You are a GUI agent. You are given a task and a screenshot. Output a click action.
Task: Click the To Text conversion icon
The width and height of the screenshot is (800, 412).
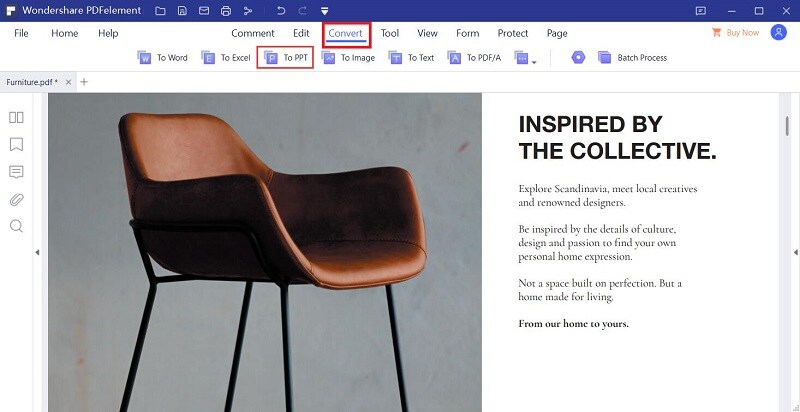[x=411, y=58]
